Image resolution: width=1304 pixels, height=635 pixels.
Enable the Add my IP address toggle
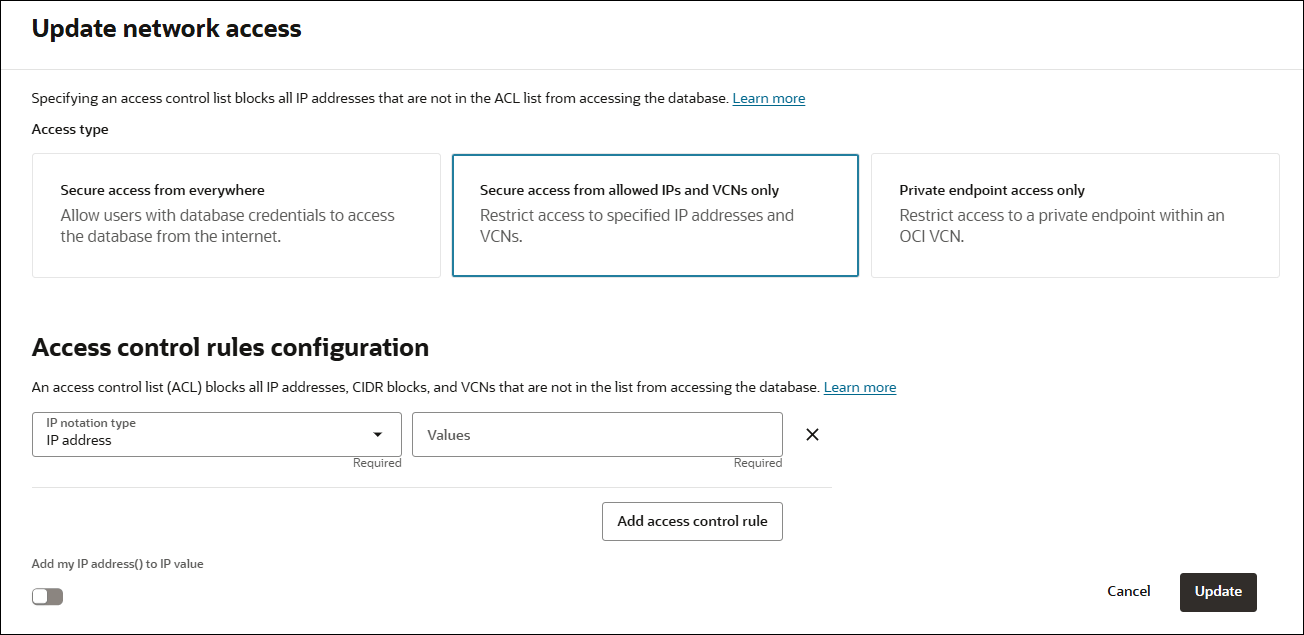(x=47, y=595)
